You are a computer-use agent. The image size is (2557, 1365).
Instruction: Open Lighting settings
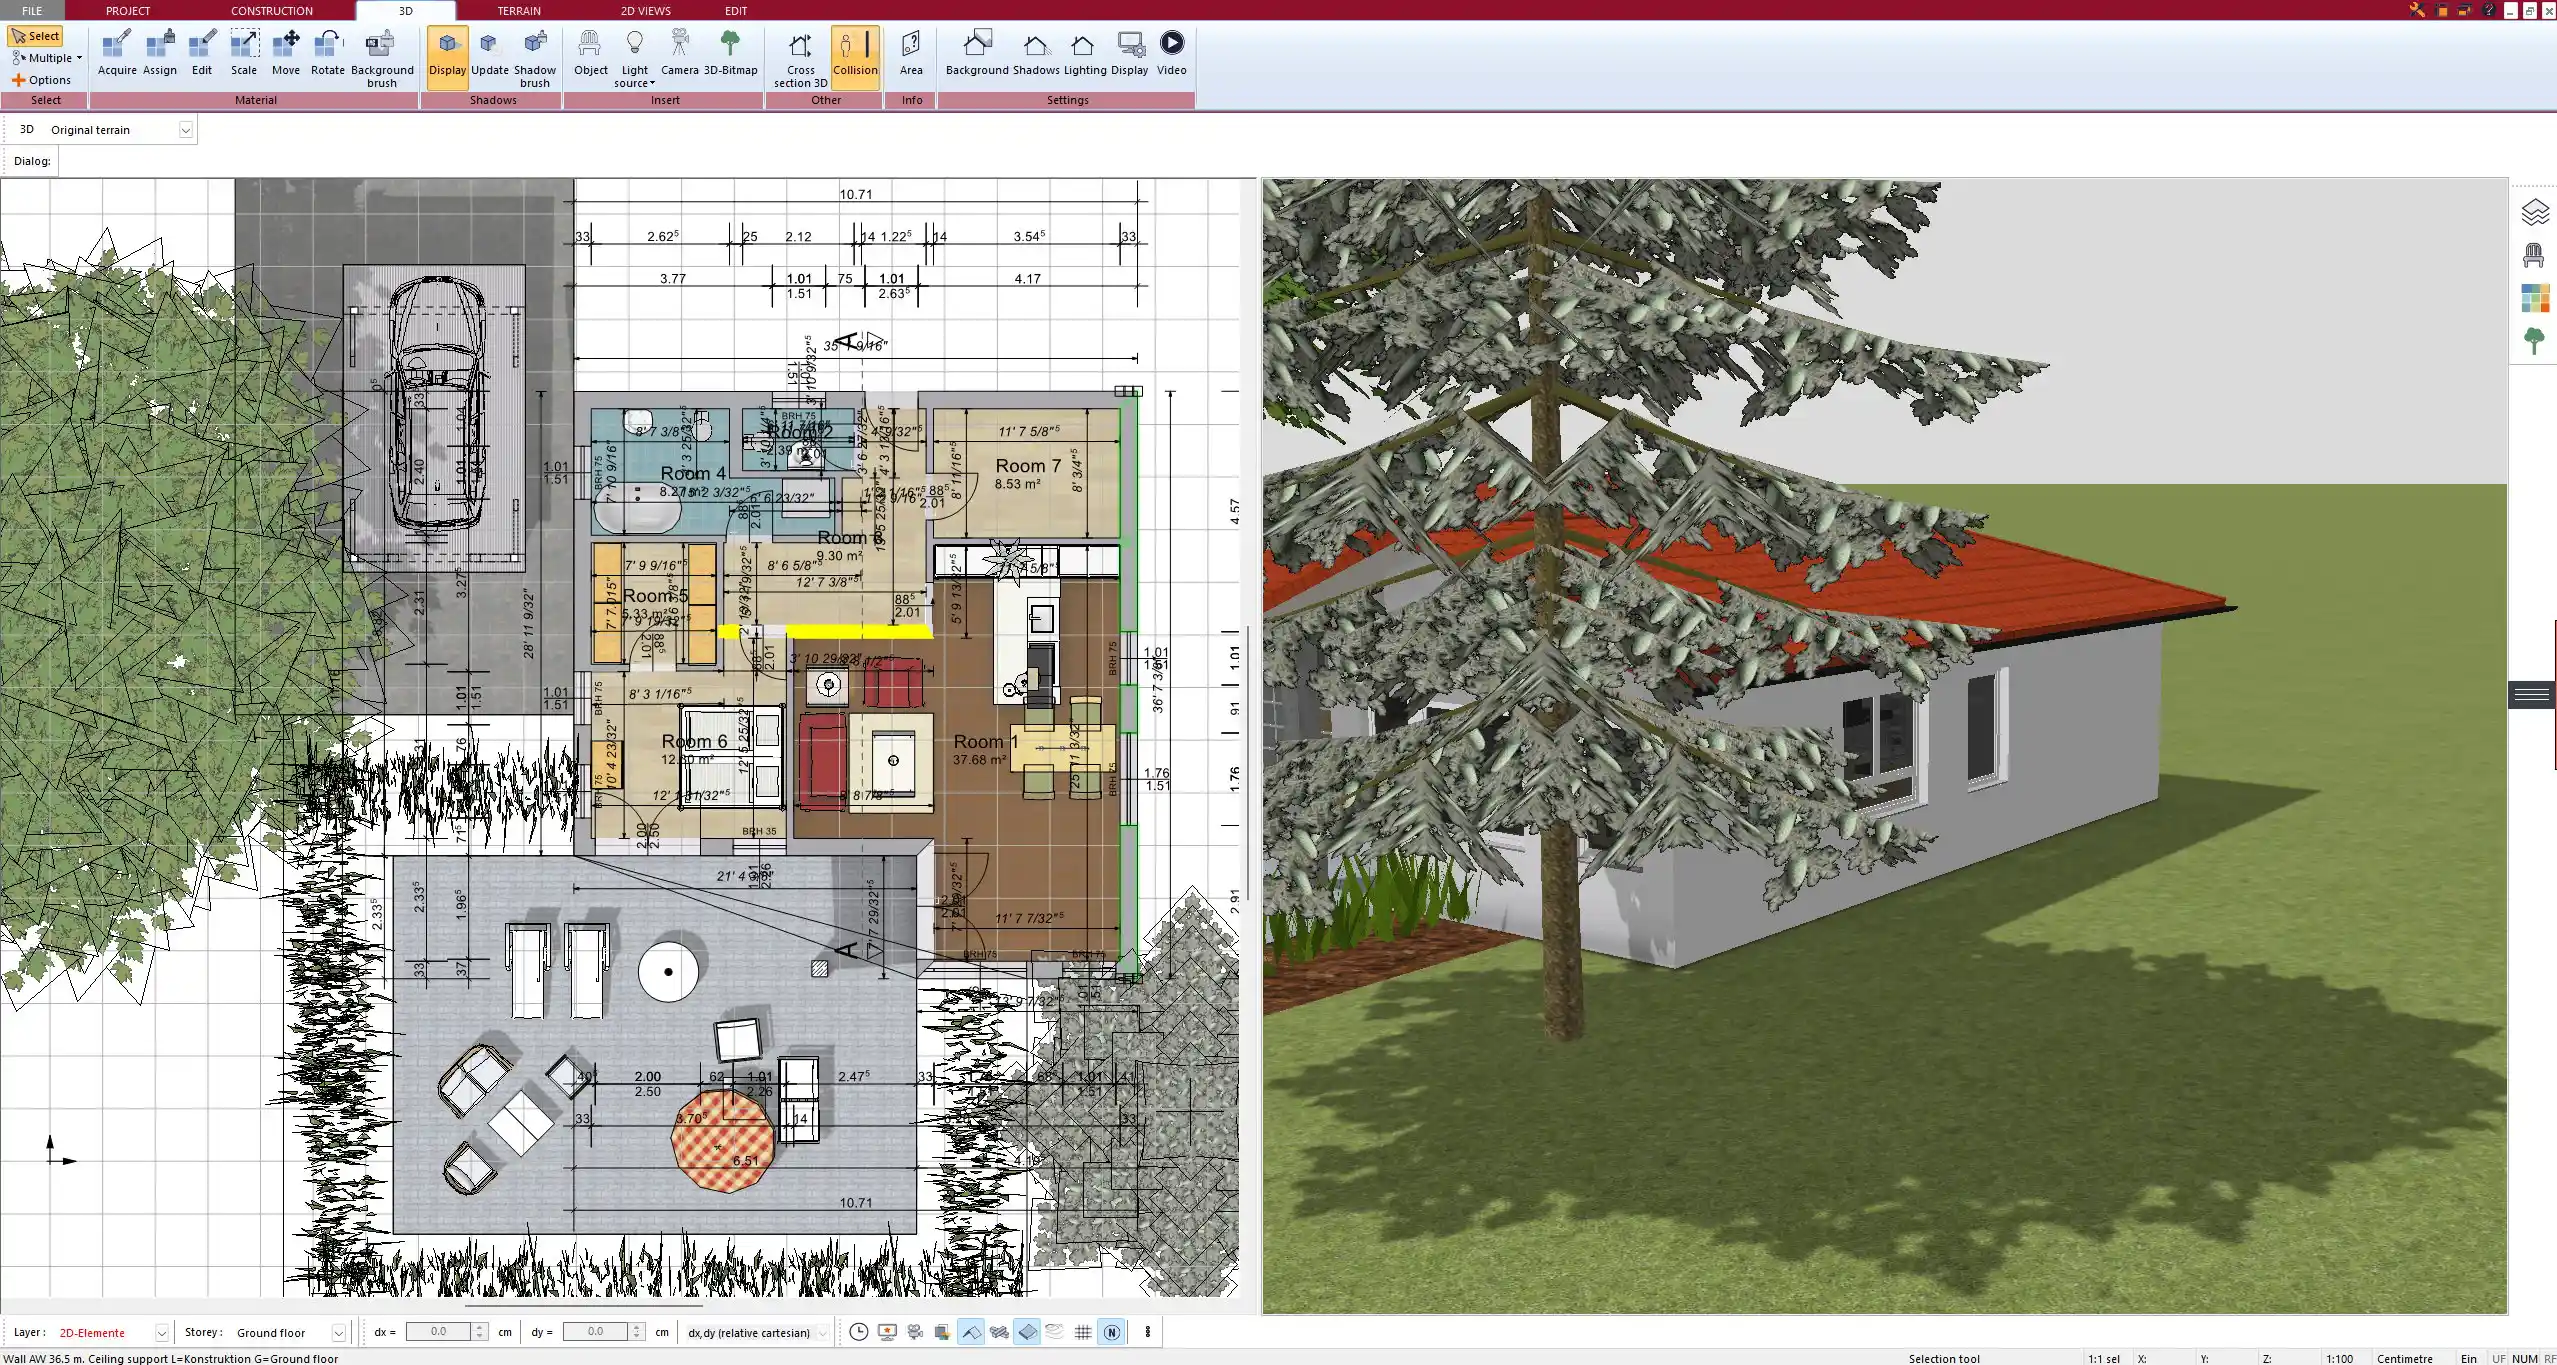point(1085,54)
